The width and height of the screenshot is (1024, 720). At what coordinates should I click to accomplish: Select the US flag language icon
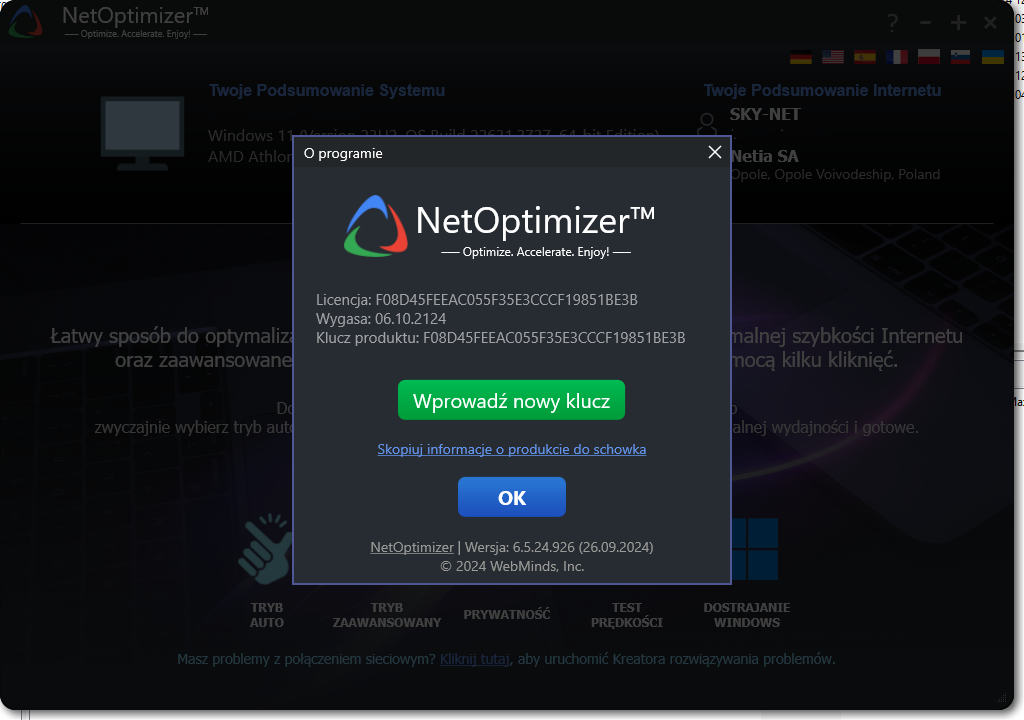coord(833,57)
